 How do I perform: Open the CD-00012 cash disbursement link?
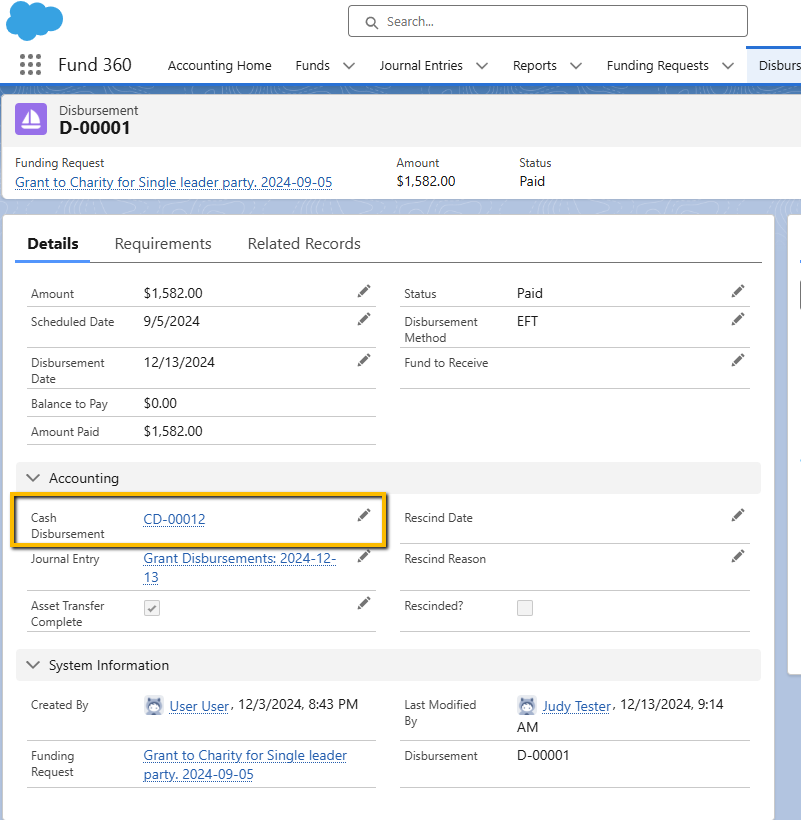(x=174, y=519)
